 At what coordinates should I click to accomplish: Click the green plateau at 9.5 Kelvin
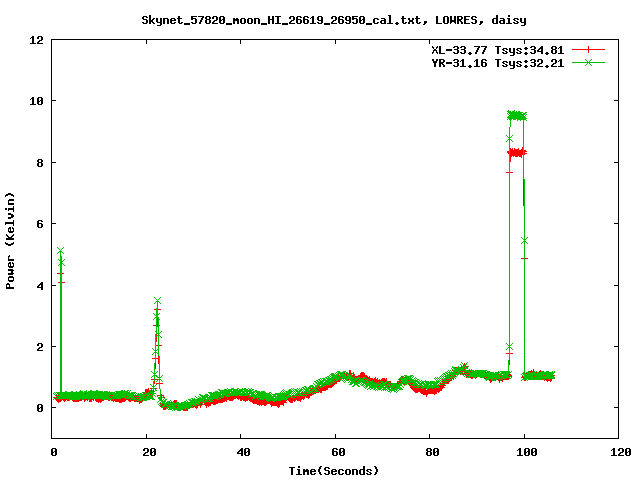[x=517, y=116]
